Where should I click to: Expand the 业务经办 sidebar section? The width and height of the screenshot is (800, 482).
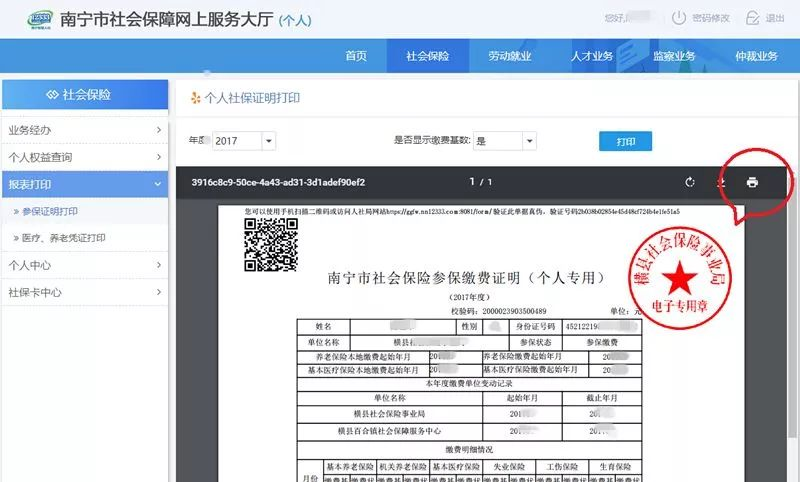click(83, 130)
